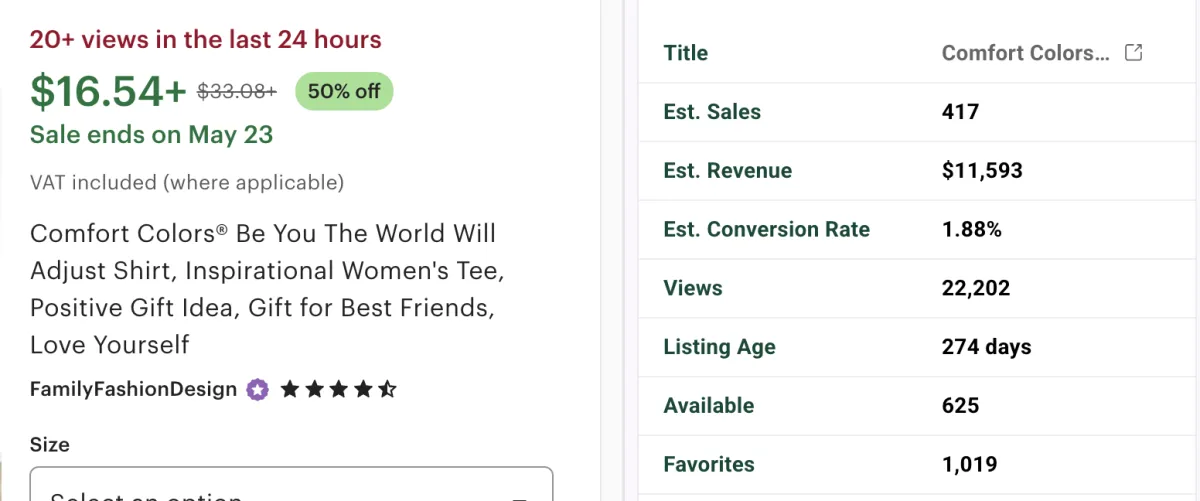Image resolution: width=1200 pixels, height=501 pixels.
Task: Click the purple Star Seller badge icon
Action: 257,389
